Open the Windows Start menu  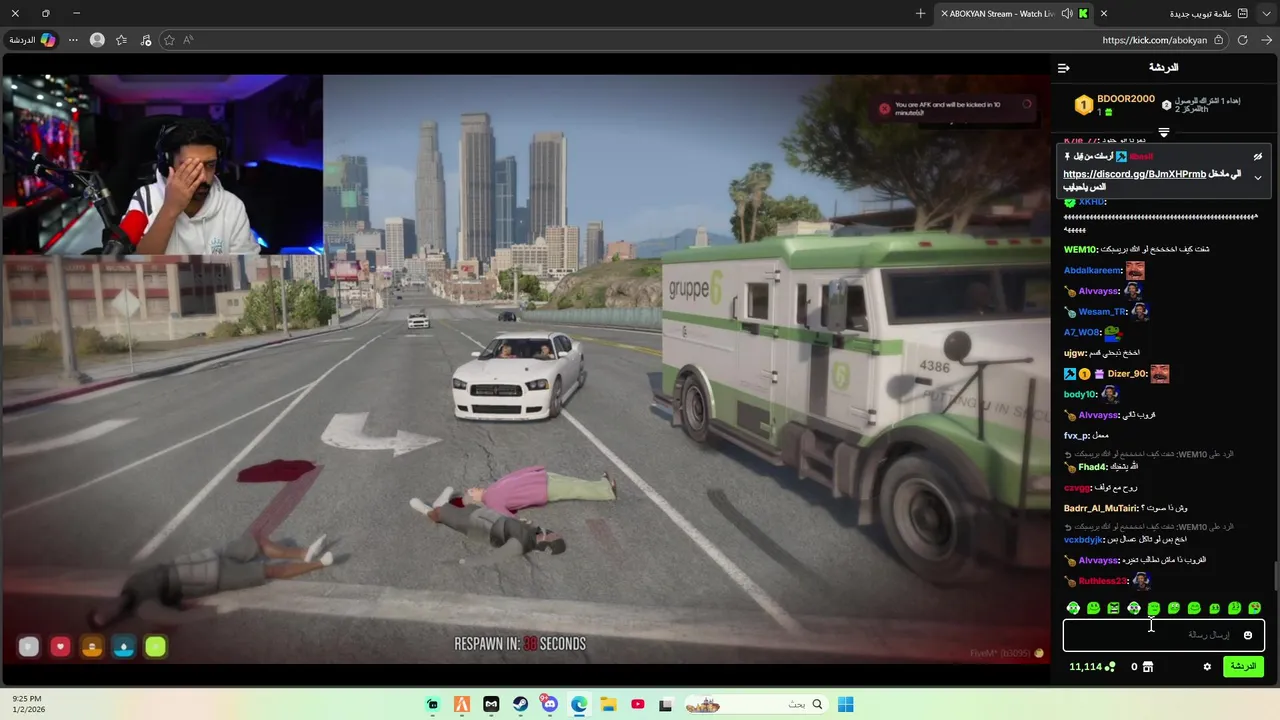[x=845, y=704]
